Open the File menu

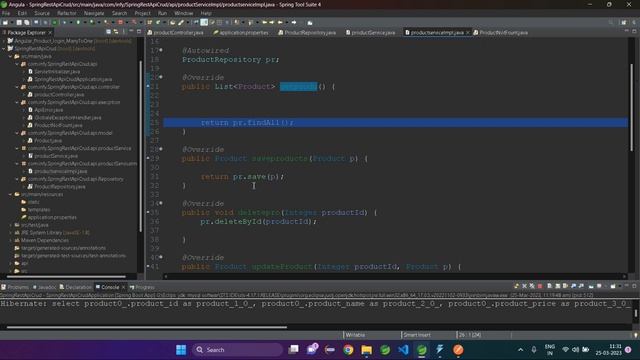point(6,13)
